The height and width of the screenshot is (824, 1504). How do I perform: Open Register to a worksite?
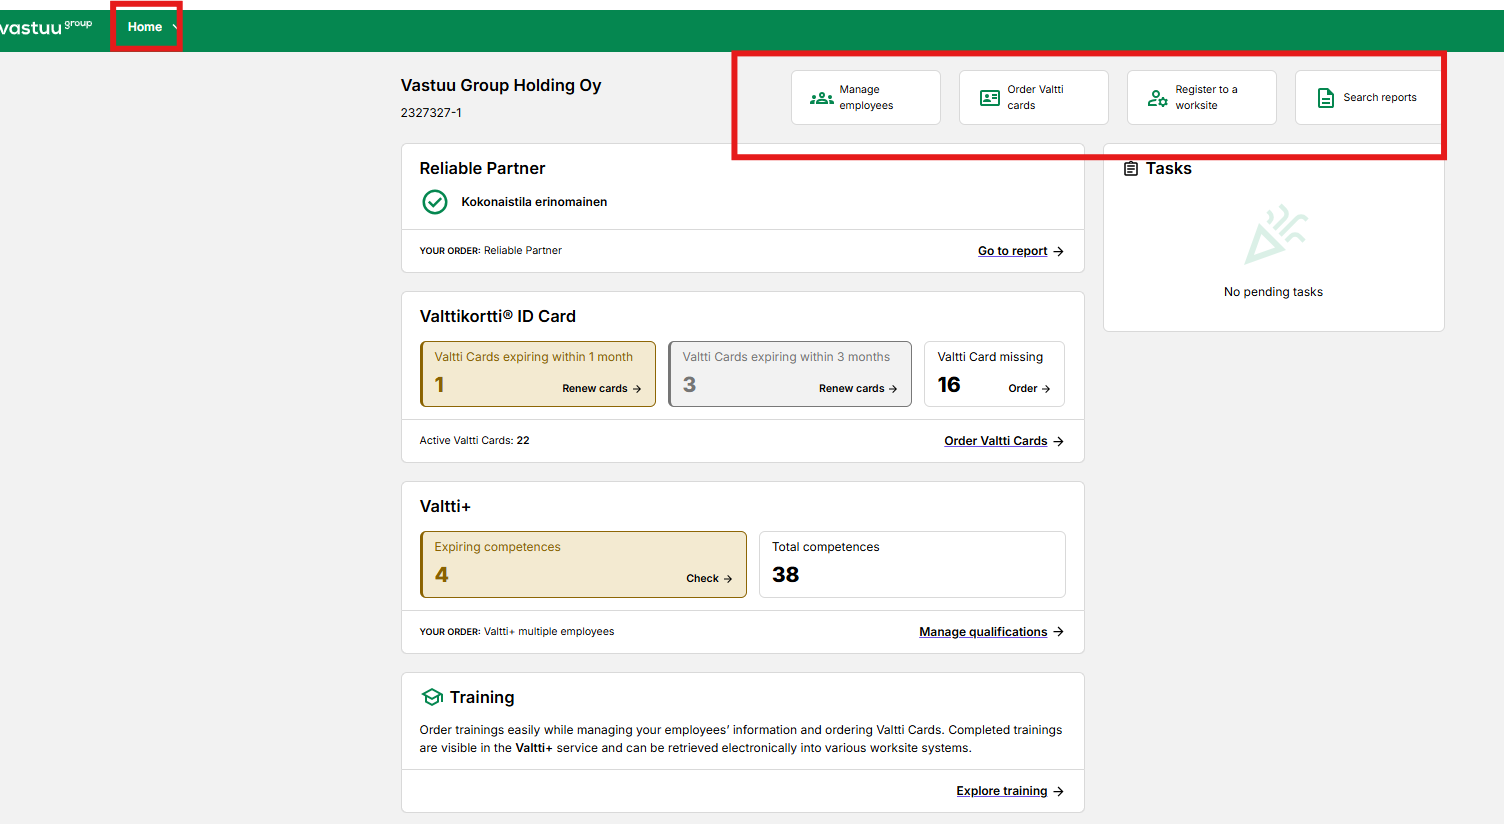(x=1202, y=98)
